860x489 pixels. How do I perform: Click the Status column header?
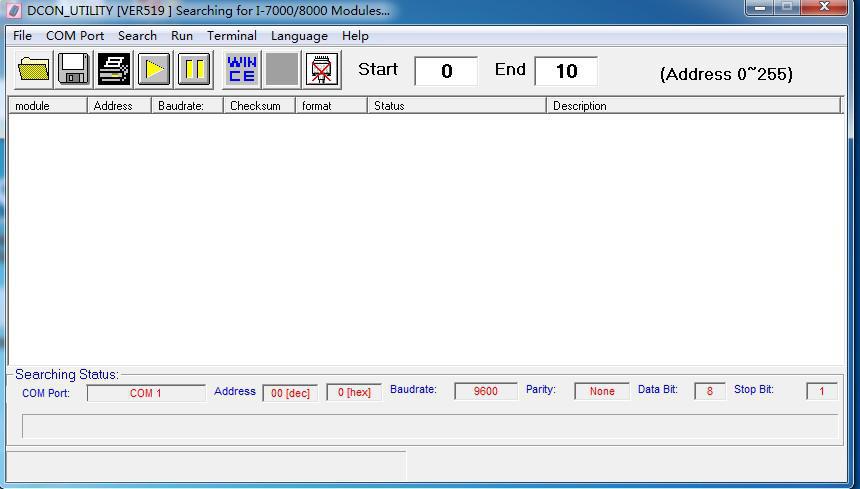pos(457,106)
